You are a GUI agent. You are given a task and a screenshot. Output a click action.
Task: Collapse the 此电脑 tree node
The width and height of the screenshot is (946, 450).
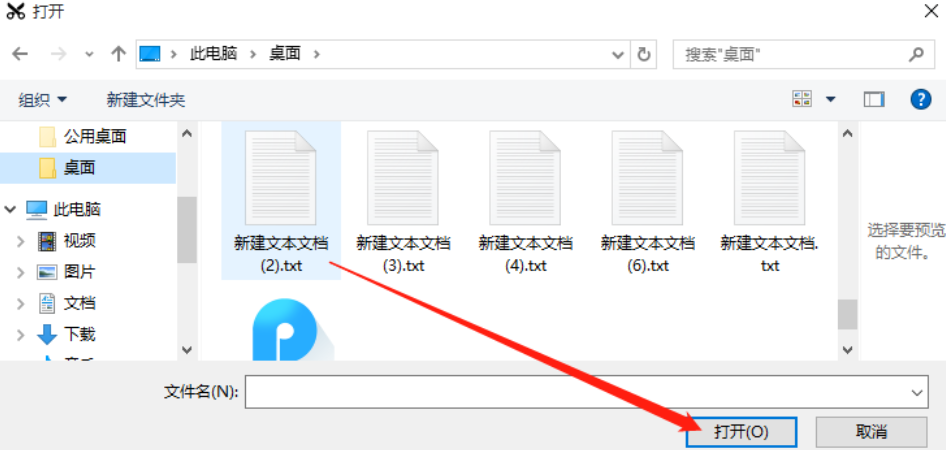tap(10, 209)
